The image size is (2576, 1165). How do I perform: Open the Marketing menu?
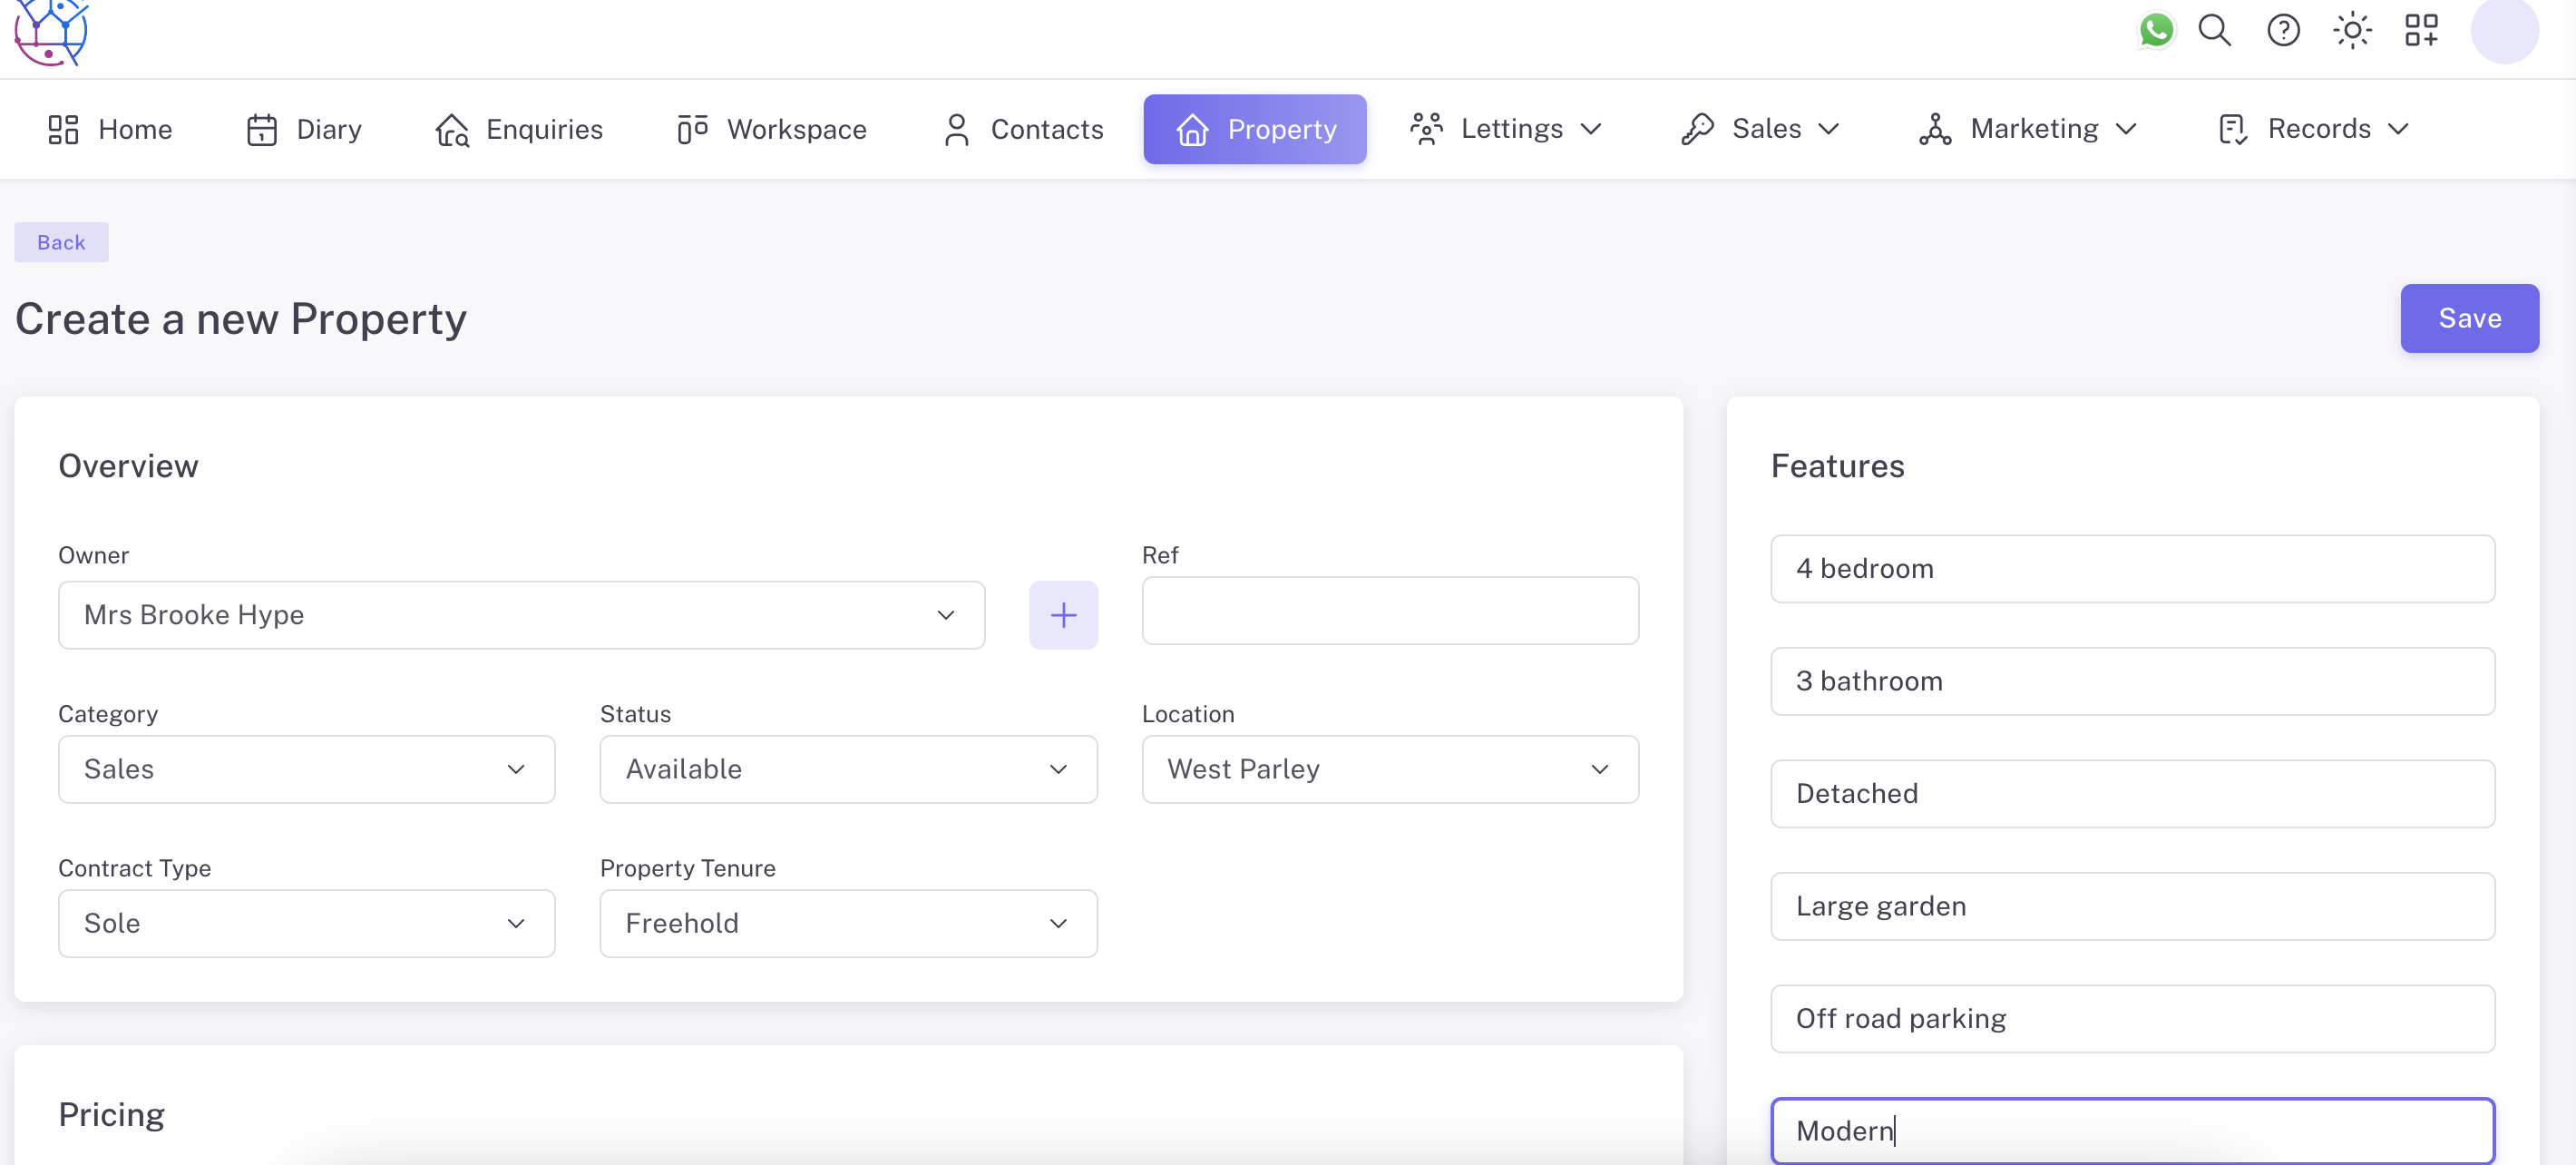click(x=2029, y=129)
